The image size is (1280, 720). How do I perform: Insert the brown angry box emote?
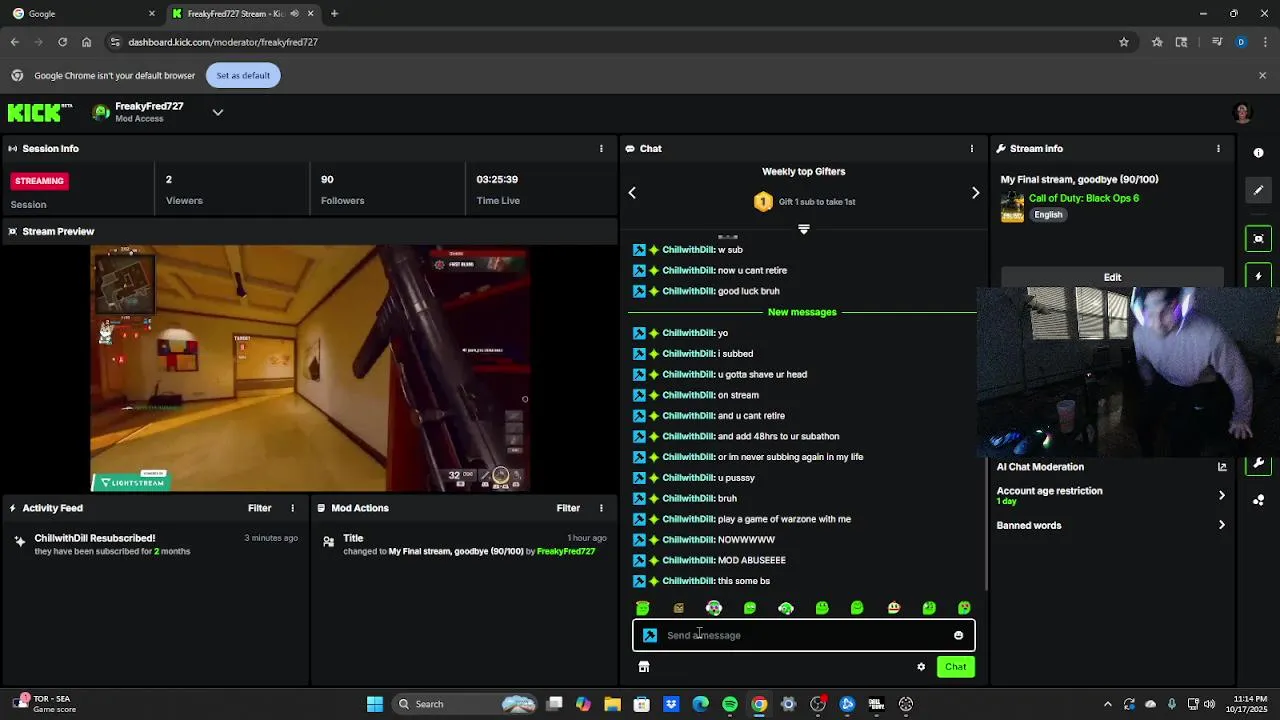click(x=679, y=608)
